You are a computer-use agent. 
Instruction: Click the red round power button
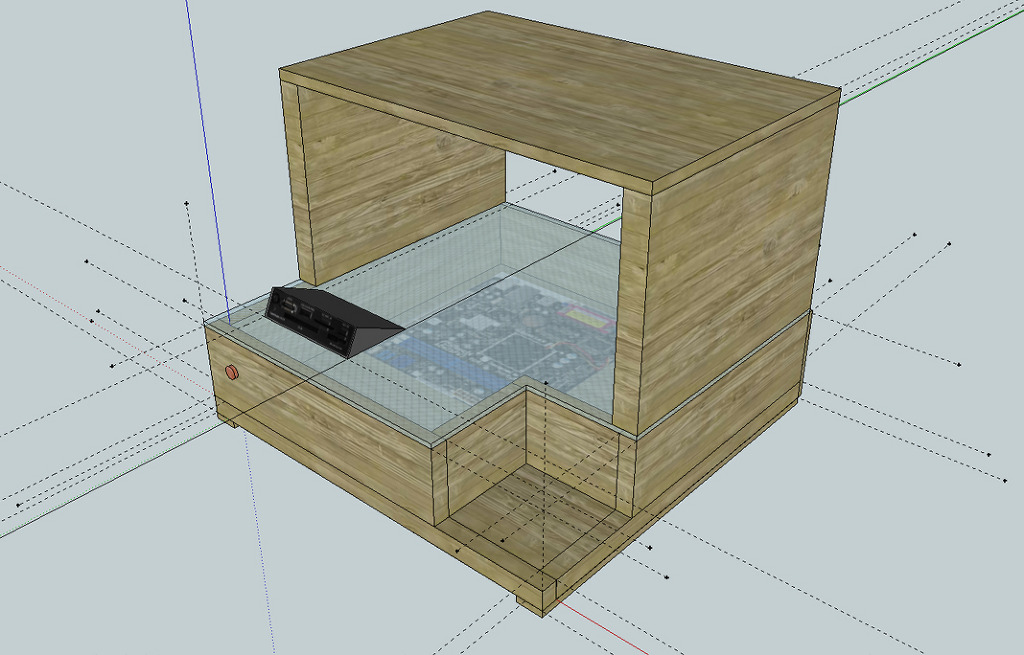click(x=232, y=372)
